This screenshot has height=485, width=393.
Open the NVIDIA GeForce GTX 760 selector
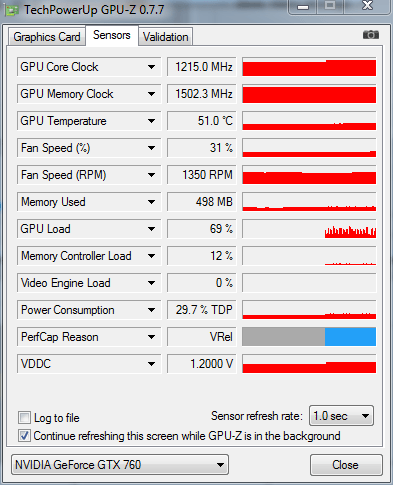point(120,464)
